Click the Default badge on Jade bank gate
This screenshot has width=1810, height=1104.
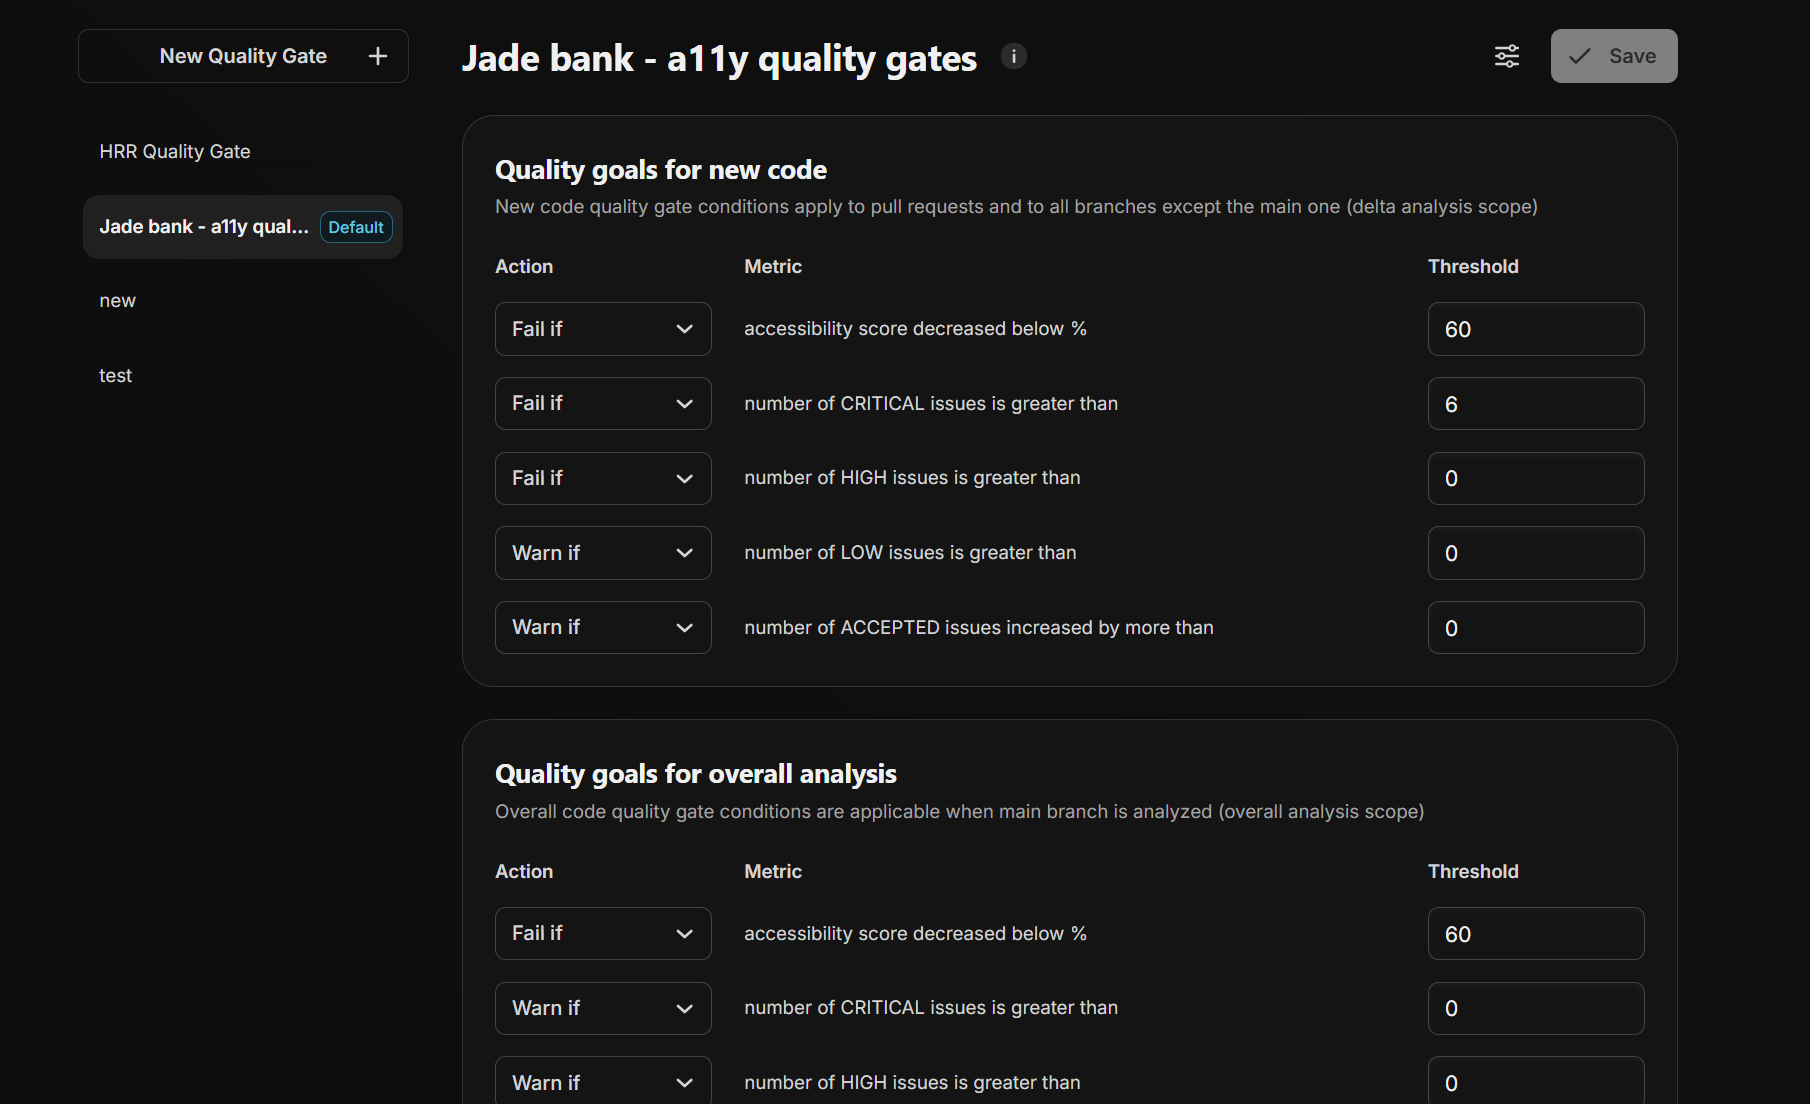pyautogui.click(x=355, y=227)
